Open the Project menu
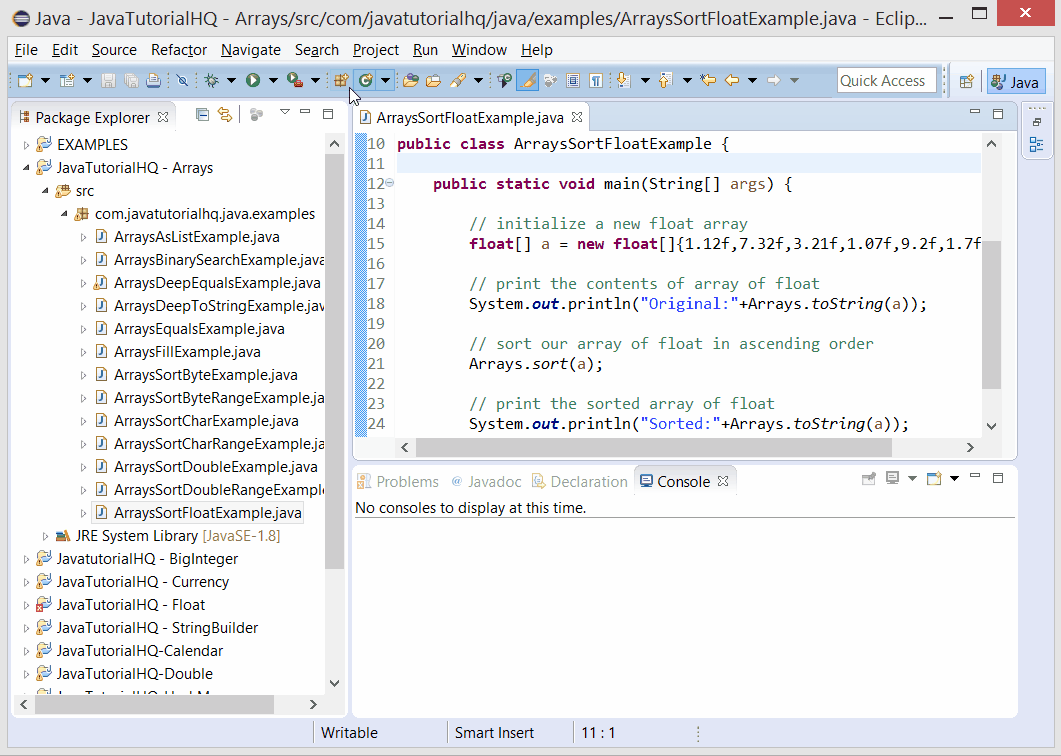This screenshot has width=1061, height=756. click(376, 50)
